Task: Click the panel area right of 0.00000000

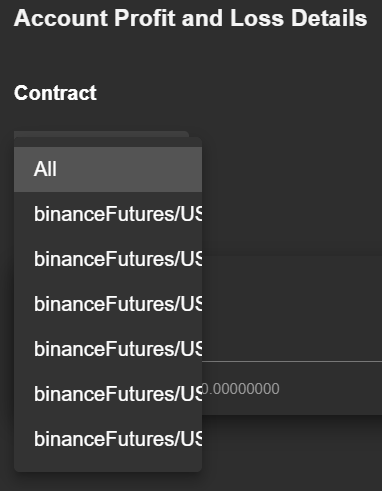Action: pyautogui.click(x=330, y=389)
